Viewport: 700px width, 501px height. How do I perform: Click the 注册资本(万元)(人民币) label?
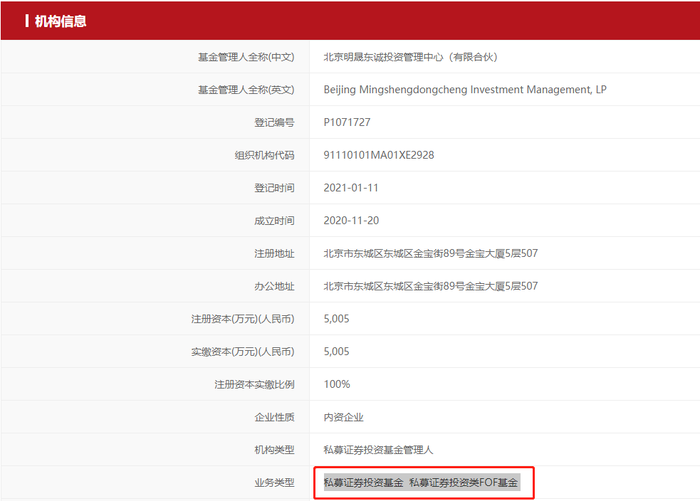point(243,319)
